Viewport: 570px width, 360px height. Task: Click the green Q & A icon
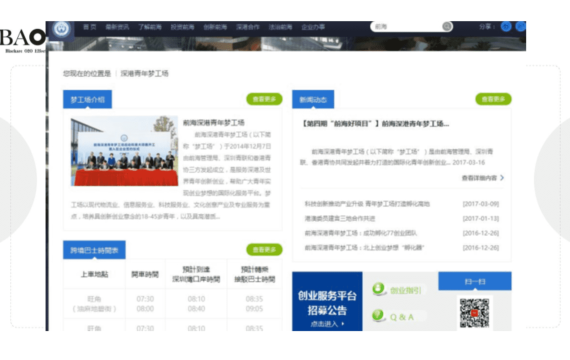click(x=378, y=315)
